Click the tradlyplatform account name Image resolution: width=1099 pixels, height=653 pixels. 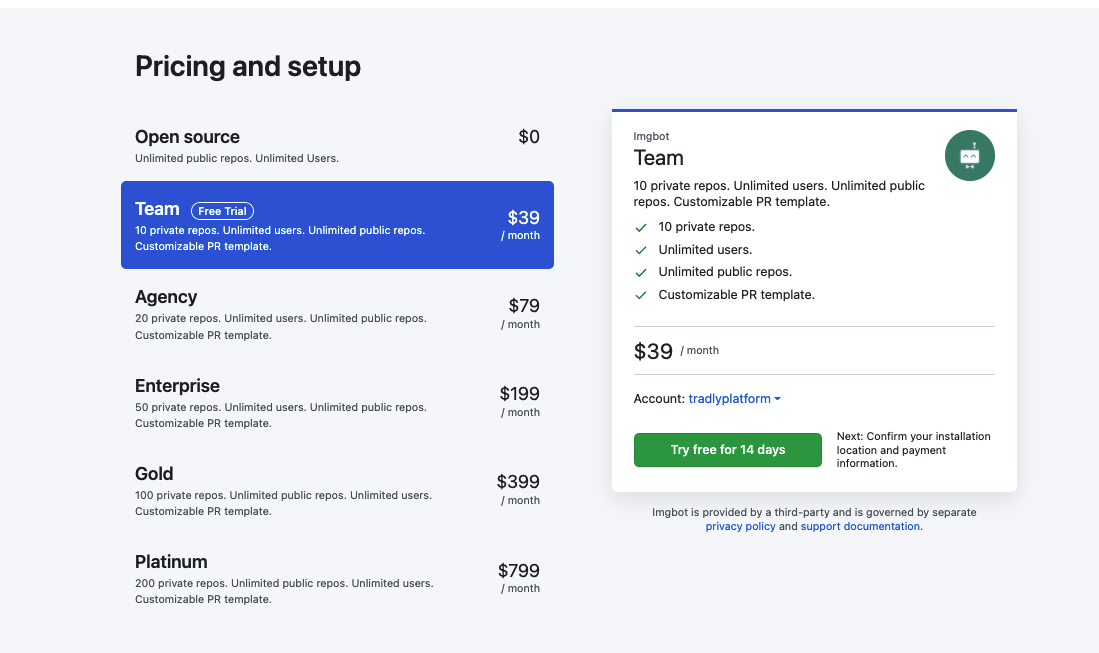point(729,398)
